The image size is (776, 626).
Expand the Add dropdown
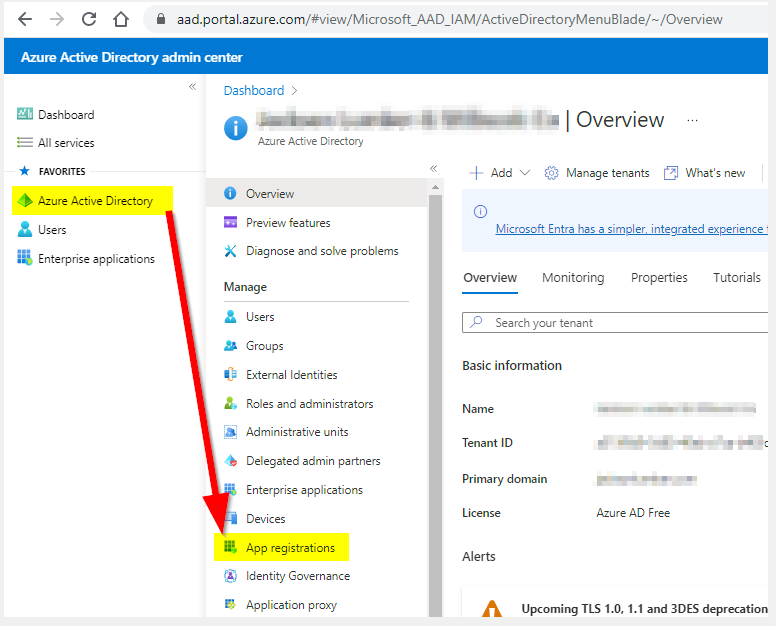click(x=500, y=173)
